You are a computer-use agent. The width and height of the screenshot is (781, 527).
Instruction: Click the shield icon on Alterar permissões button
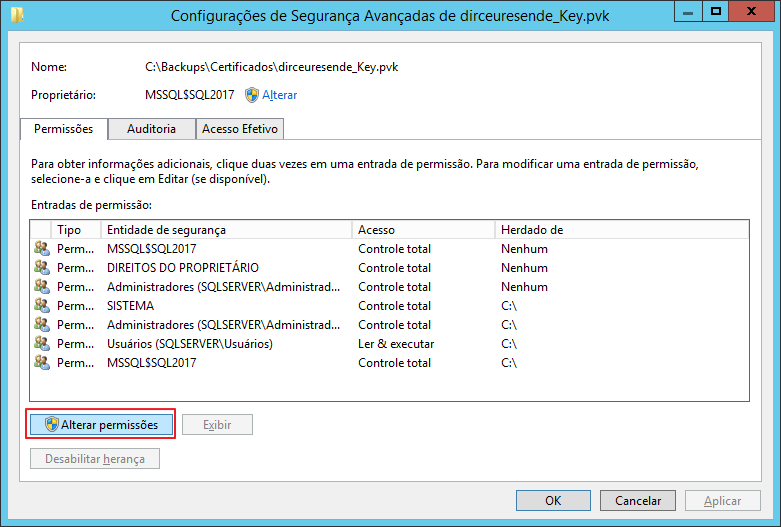52,425
